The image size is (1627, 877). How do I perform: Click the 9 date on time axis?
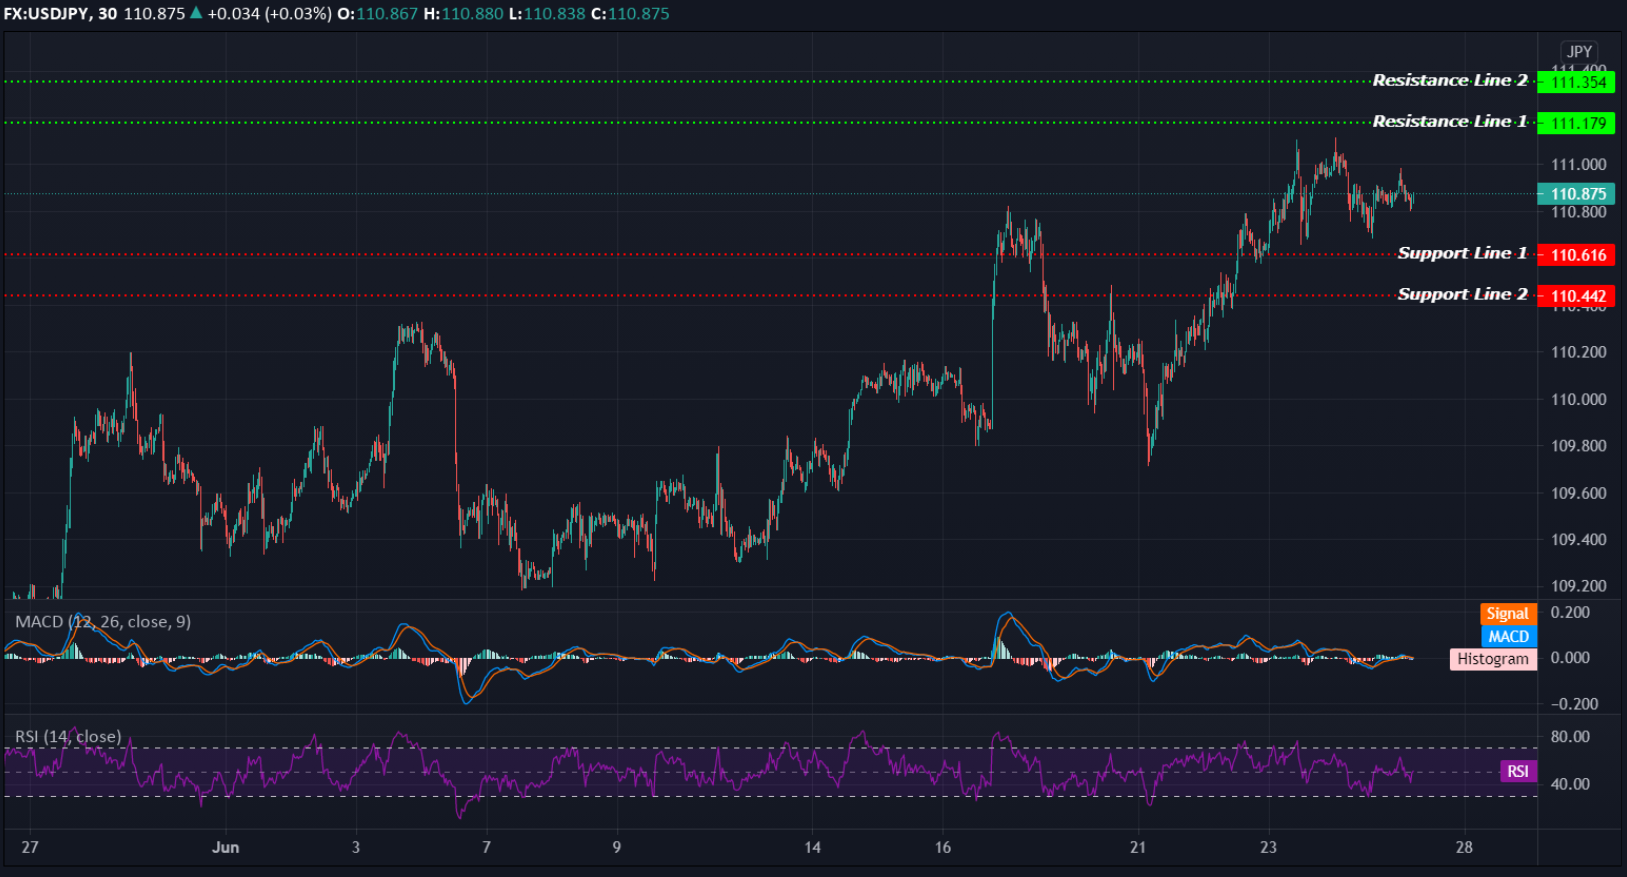pos(617,847)
